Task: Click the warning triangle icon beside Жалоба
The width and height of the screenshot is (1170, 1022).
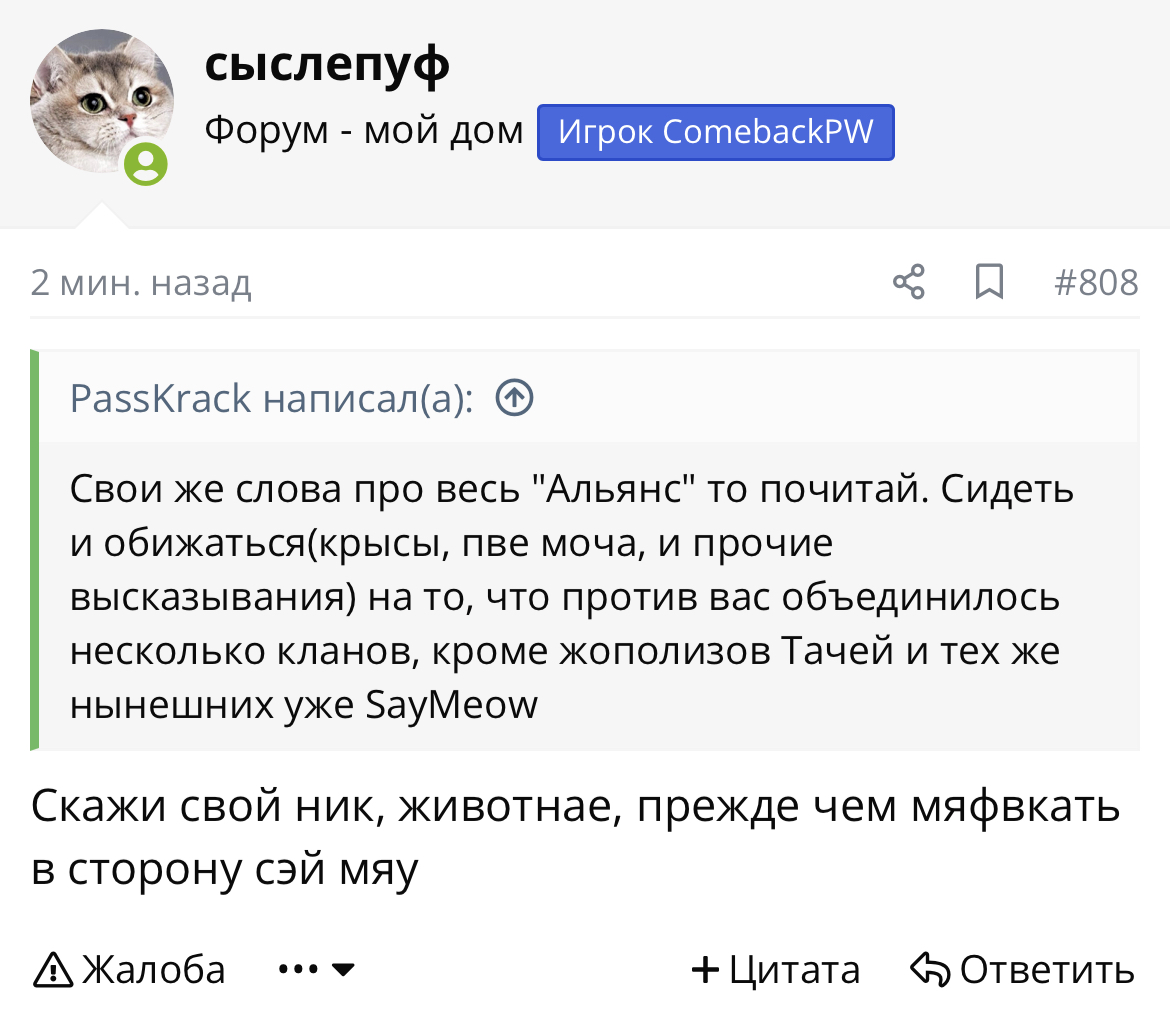Action: tap(53, 970)
